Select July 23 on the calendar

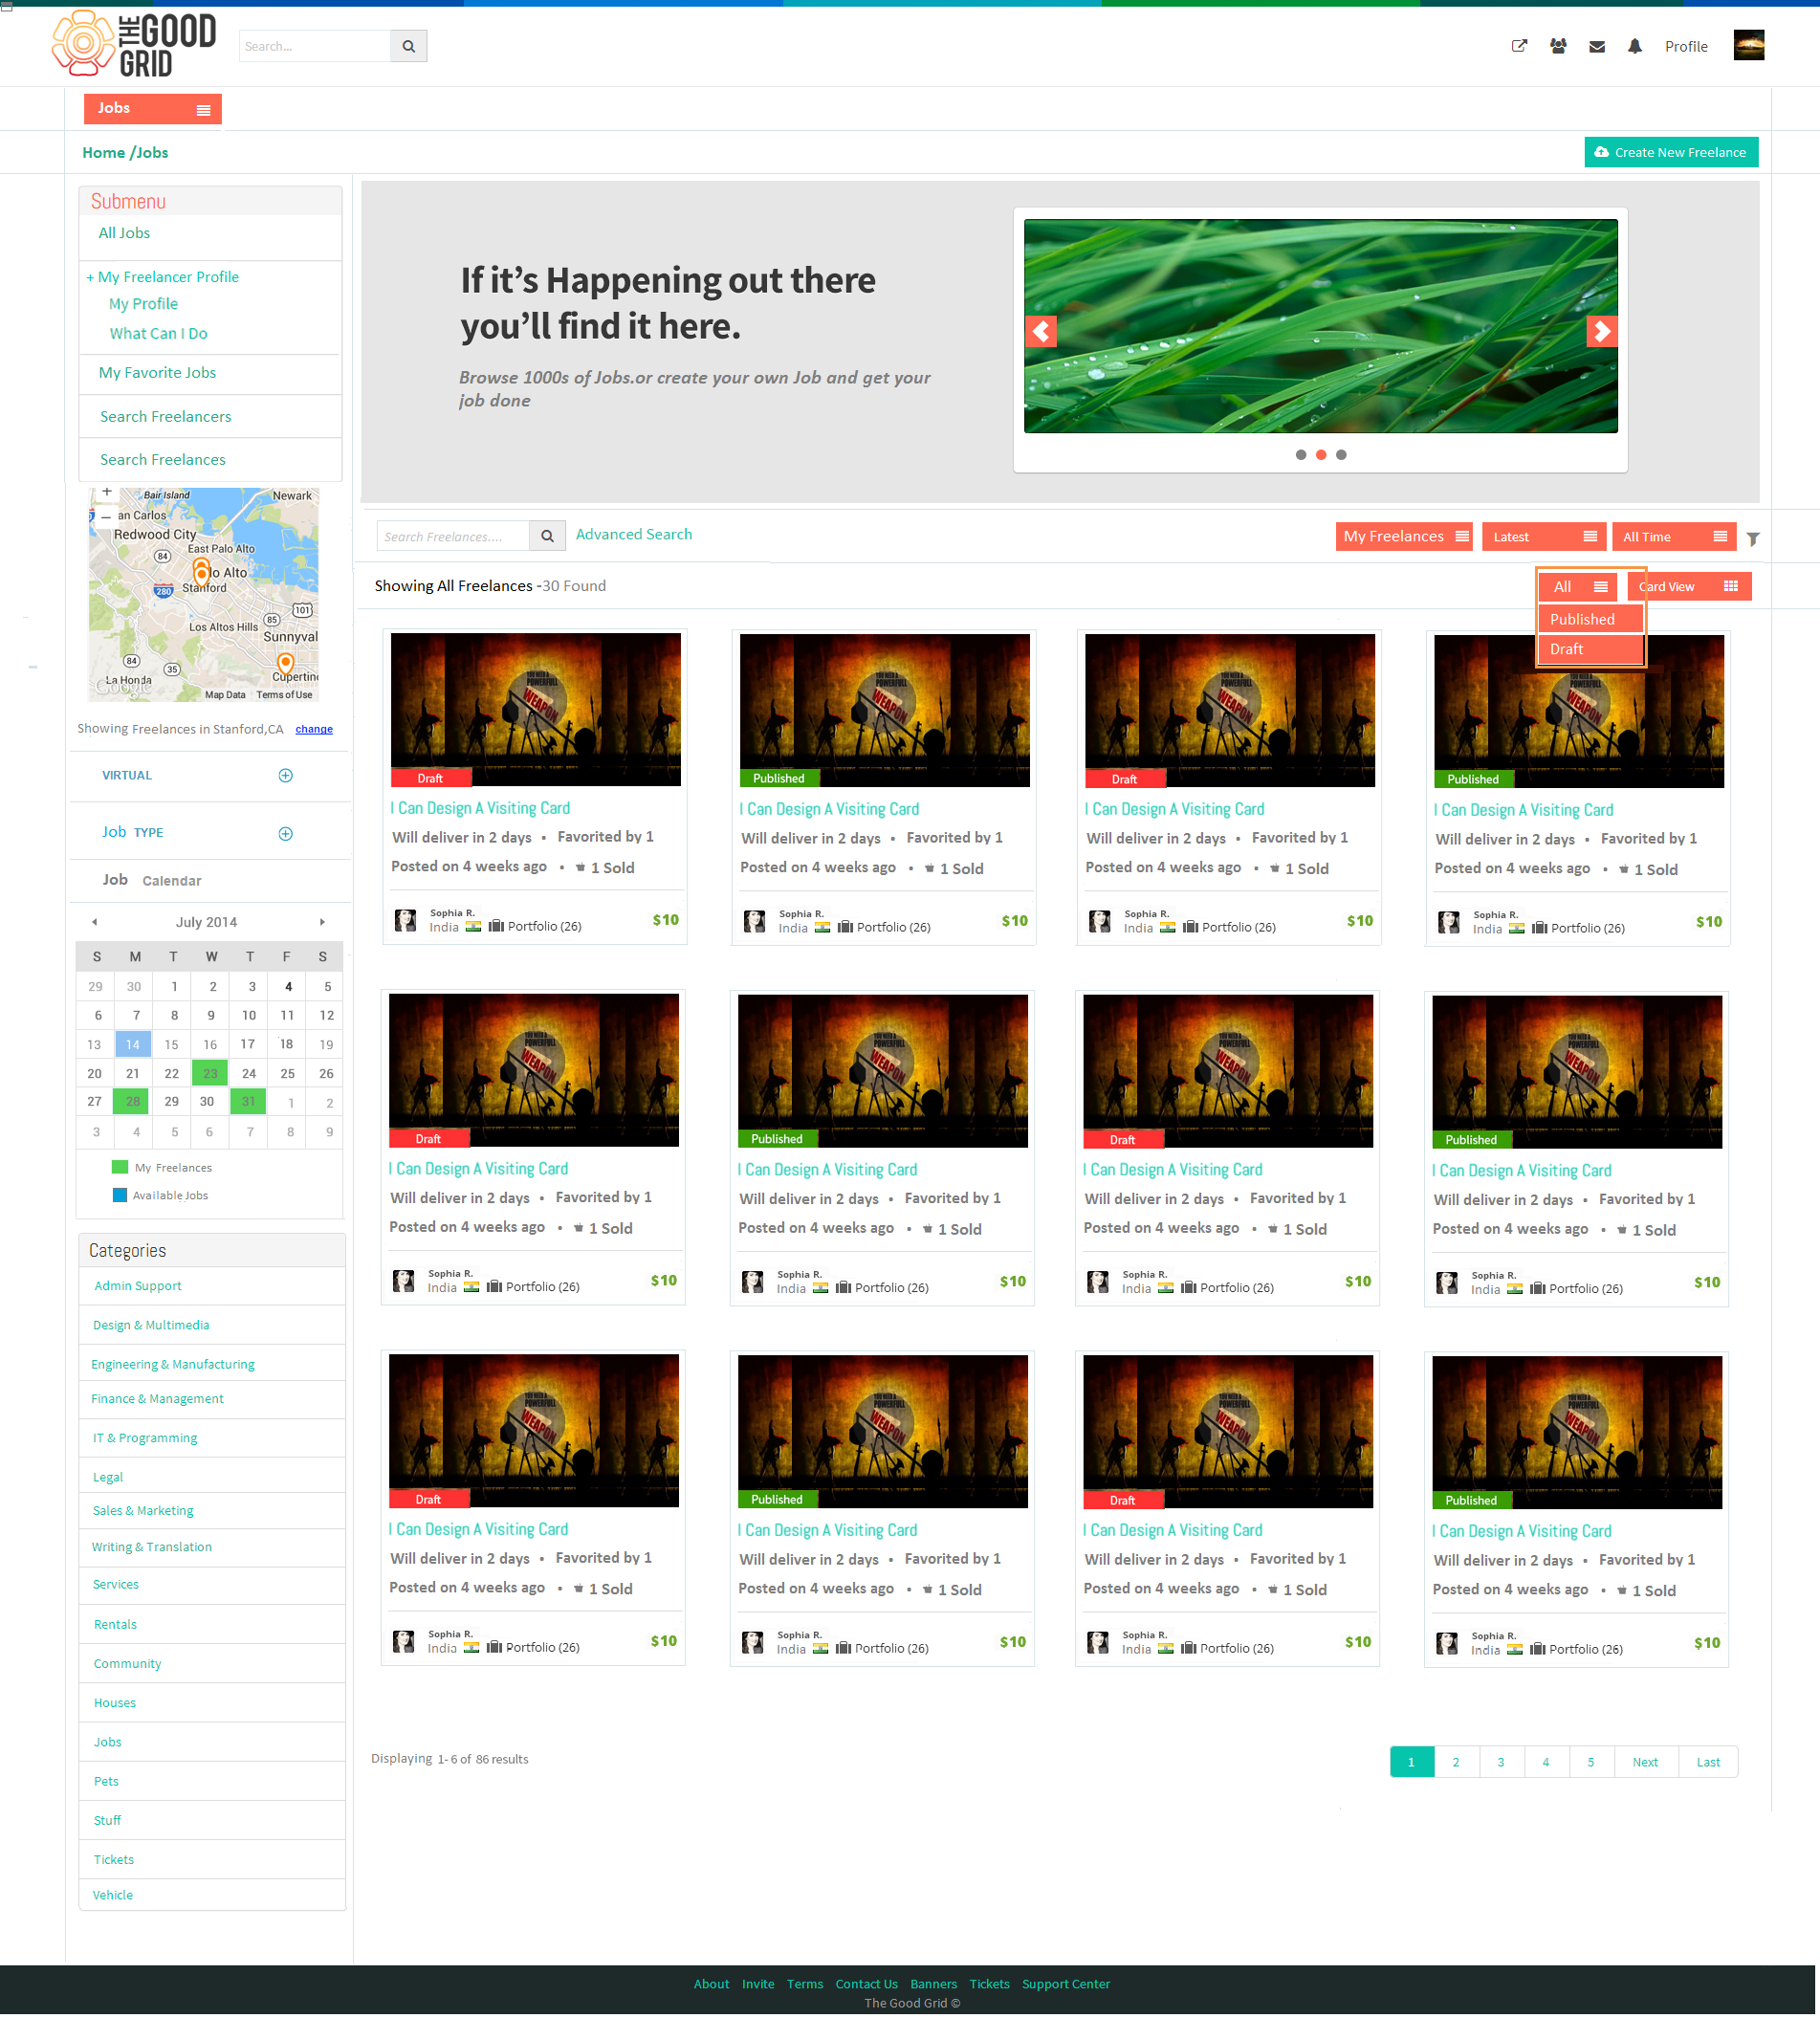coord(210,1073)
